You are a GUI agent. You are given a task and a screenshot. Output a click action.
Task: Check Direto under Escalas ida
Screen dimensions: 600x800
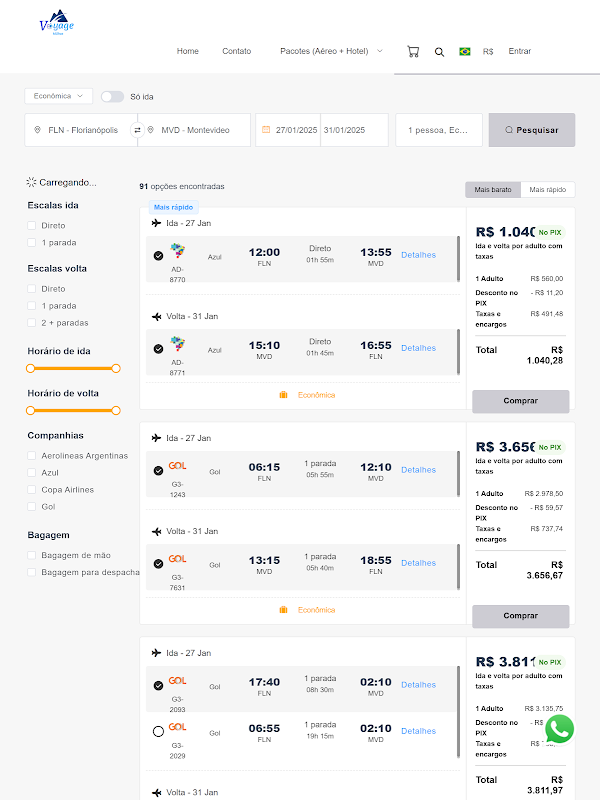(x=32, y=226)
